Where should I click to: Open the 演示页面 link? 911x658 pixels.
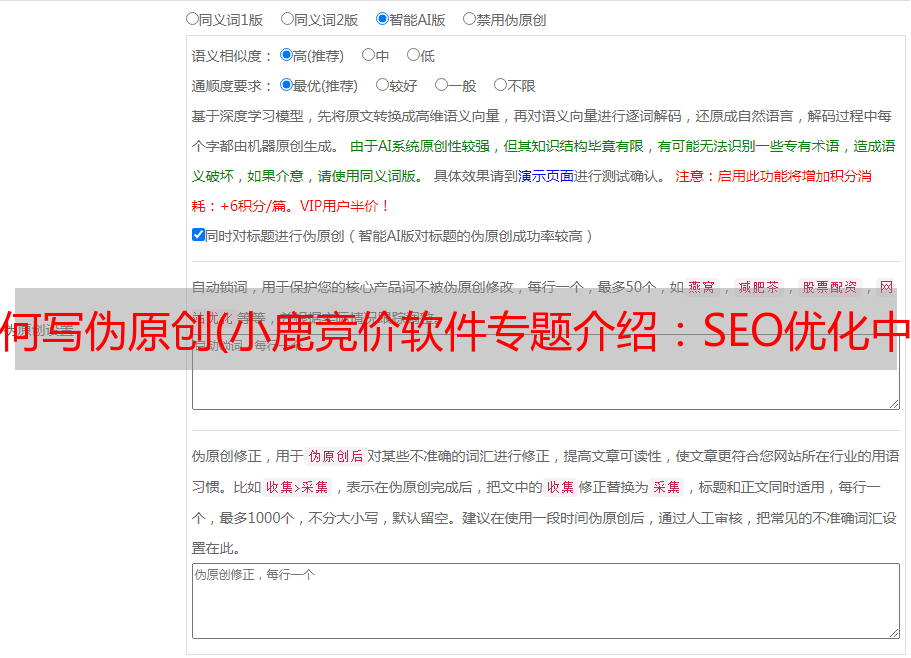546,176
